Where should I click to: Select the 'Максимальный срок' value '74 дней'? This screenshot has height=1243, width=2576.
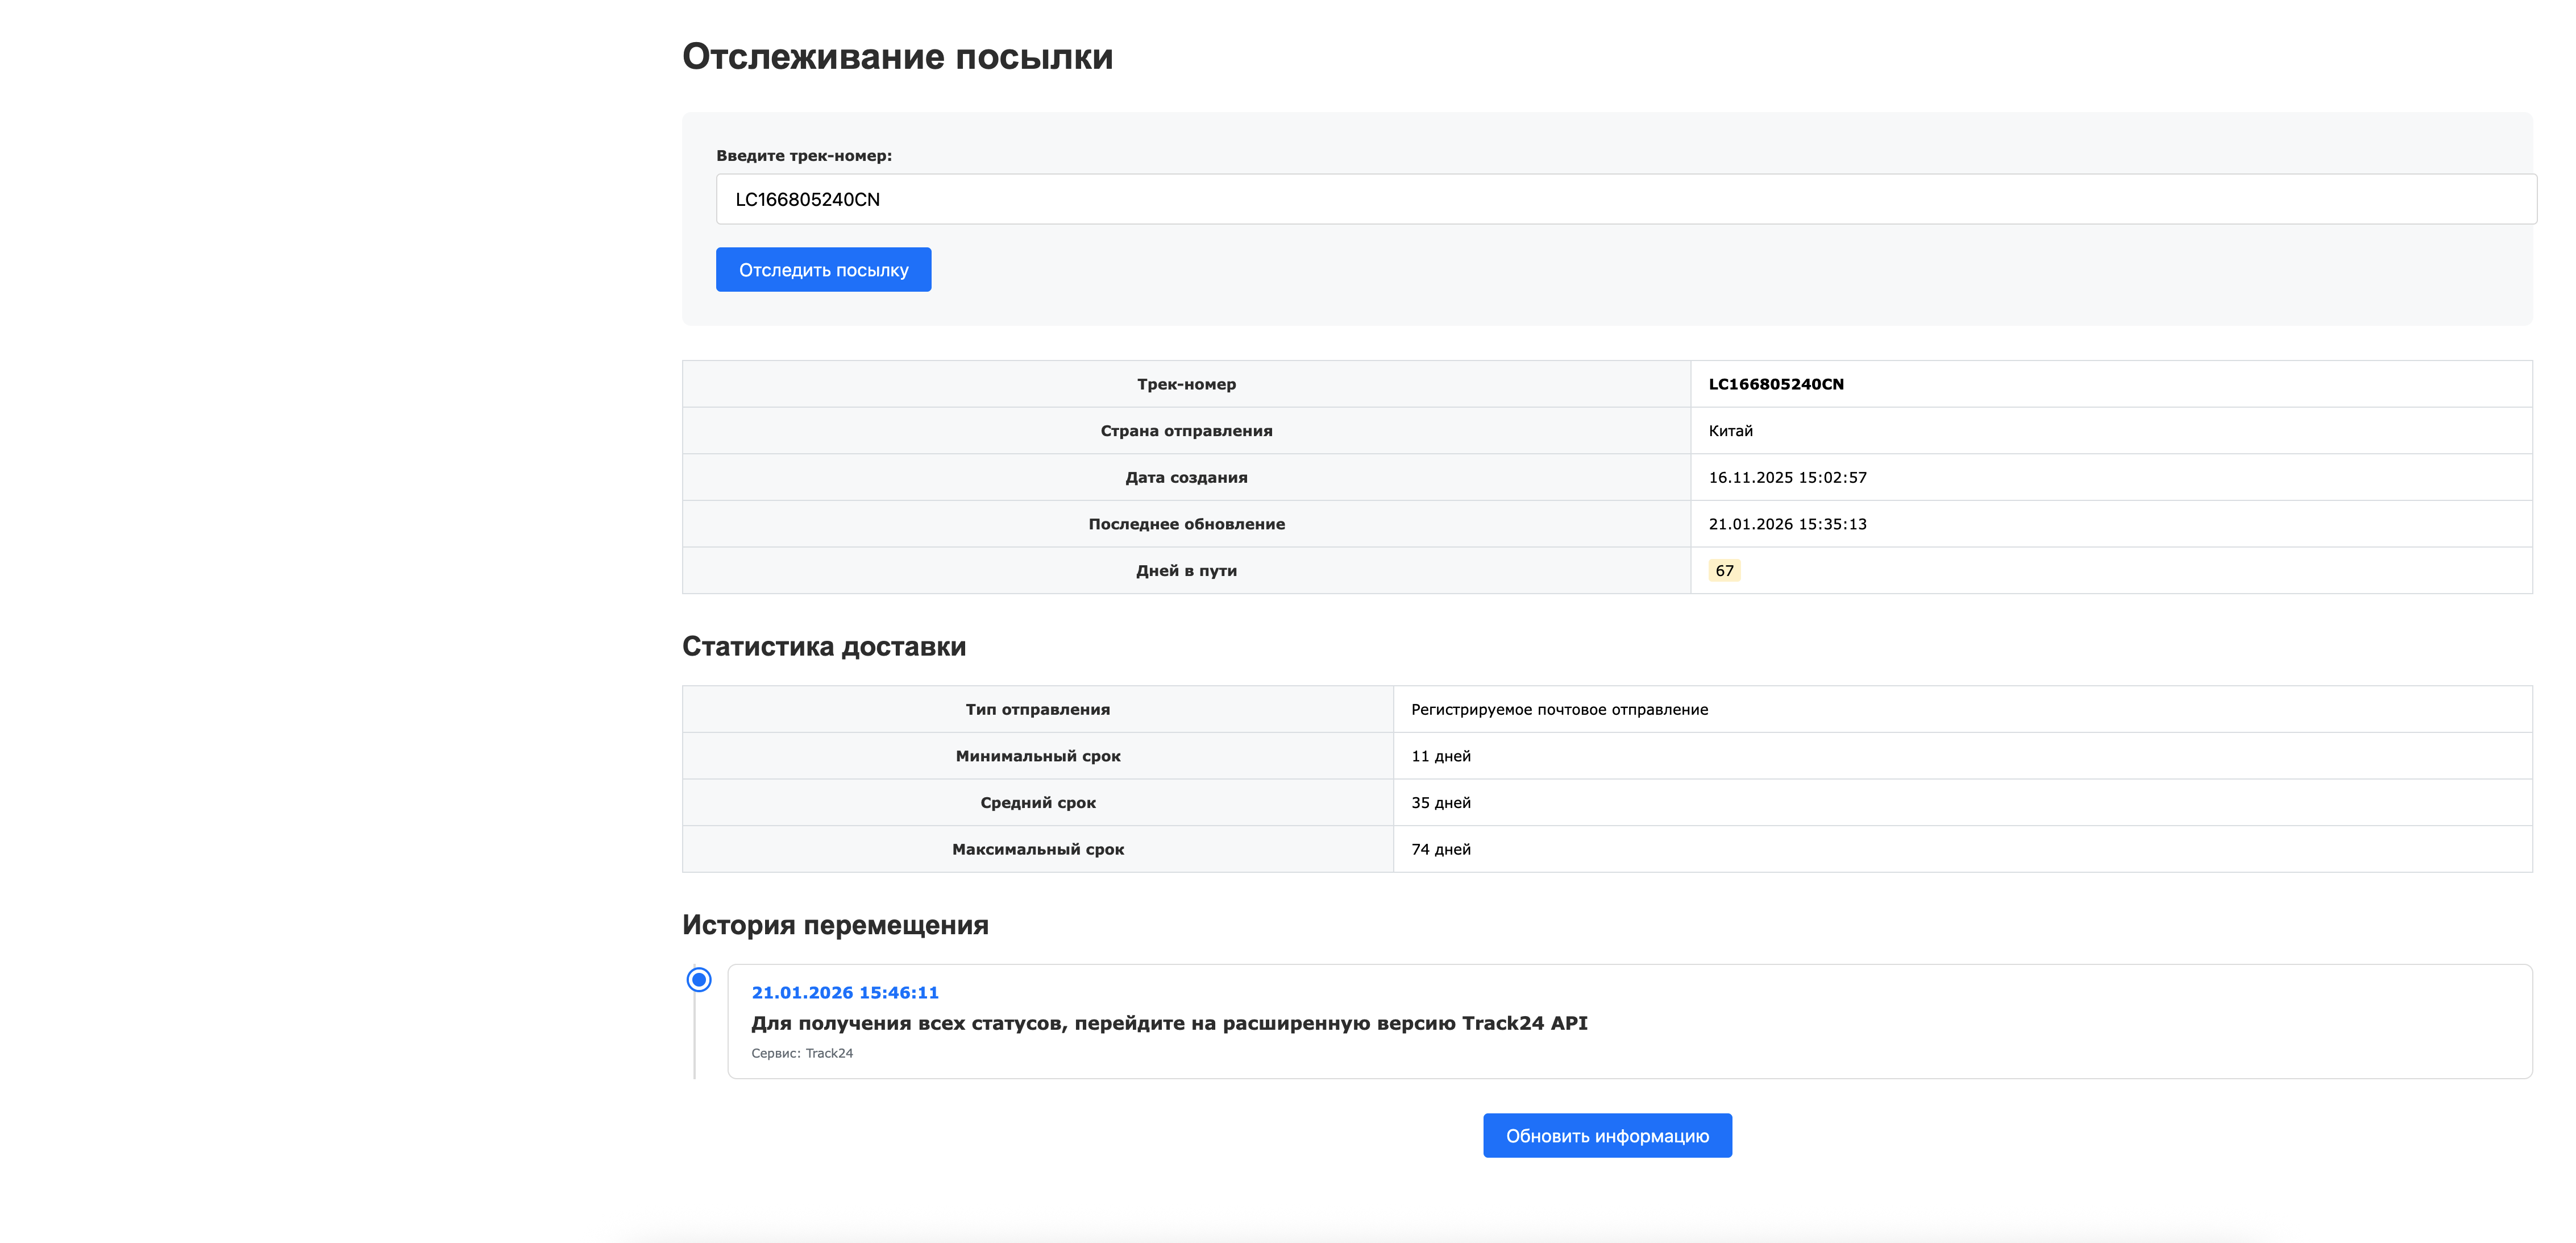1440,849
